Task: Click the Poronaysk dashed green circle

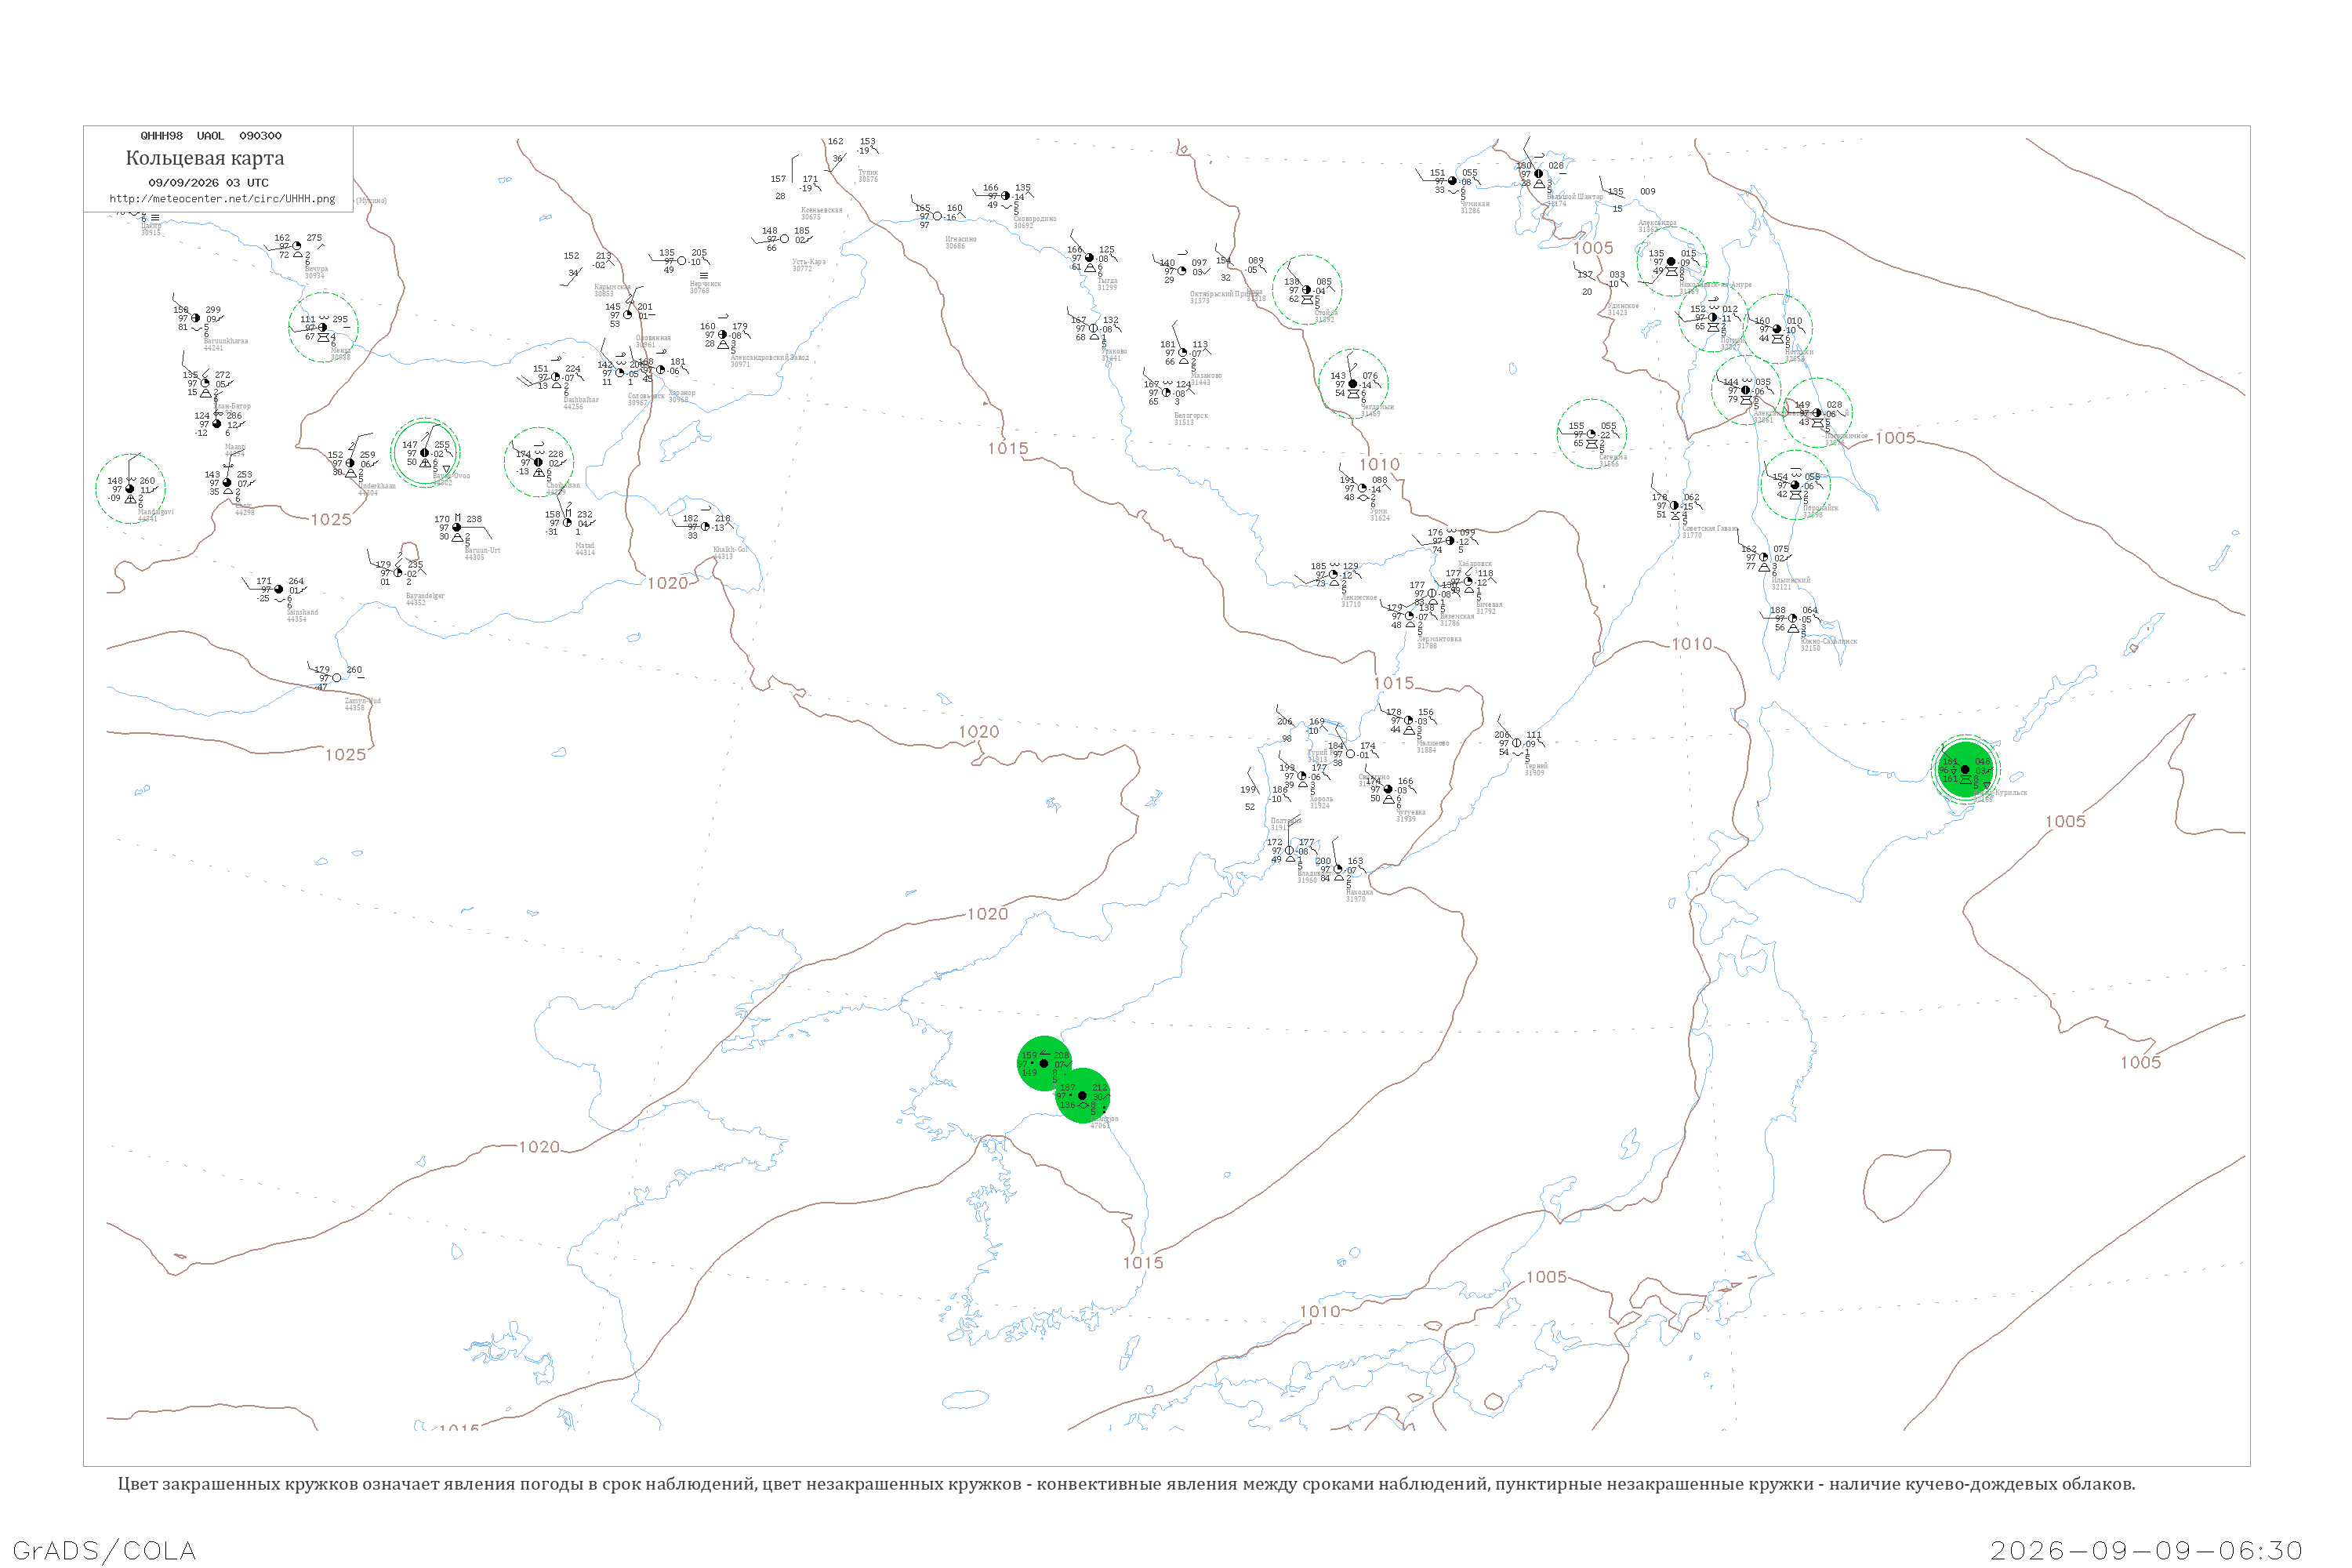Action: click(1795, 485)
